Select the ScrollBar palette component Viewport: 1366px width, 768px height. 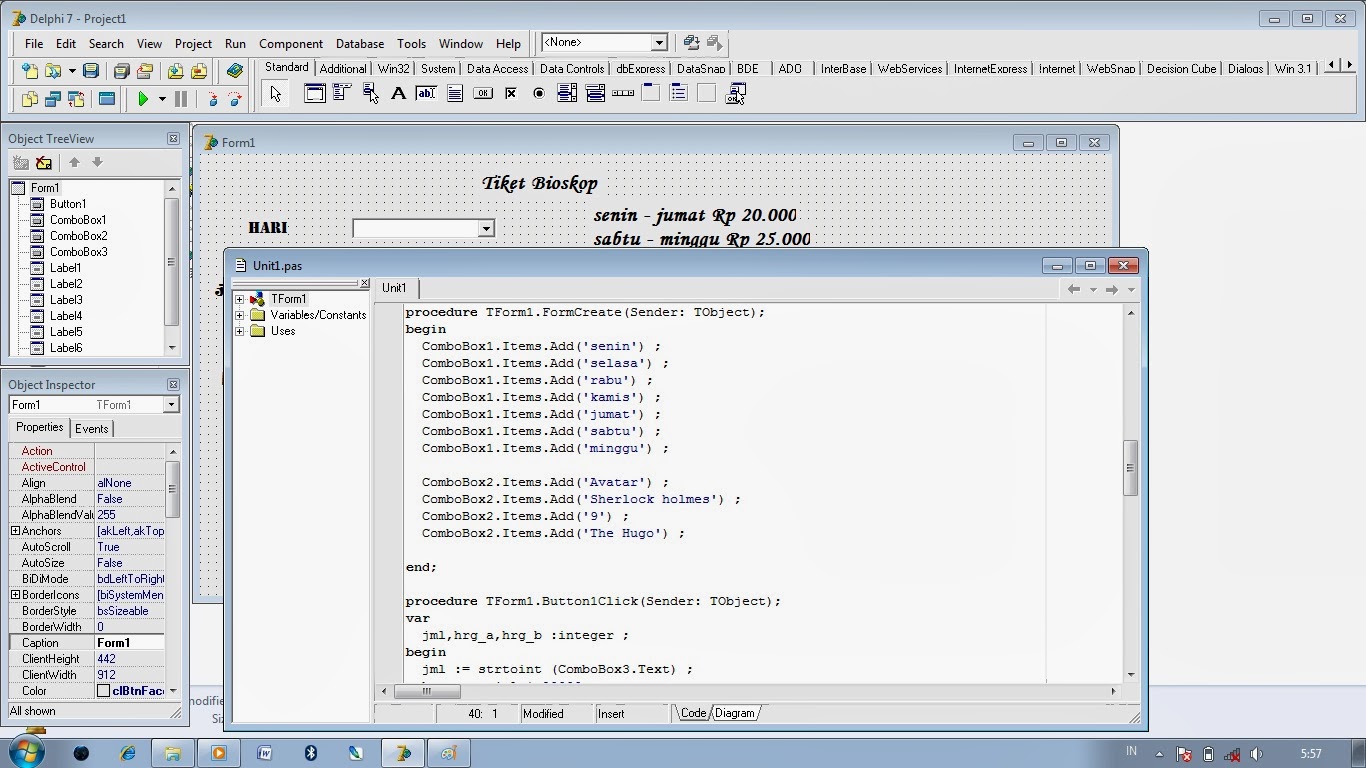[x=623, y=94]
